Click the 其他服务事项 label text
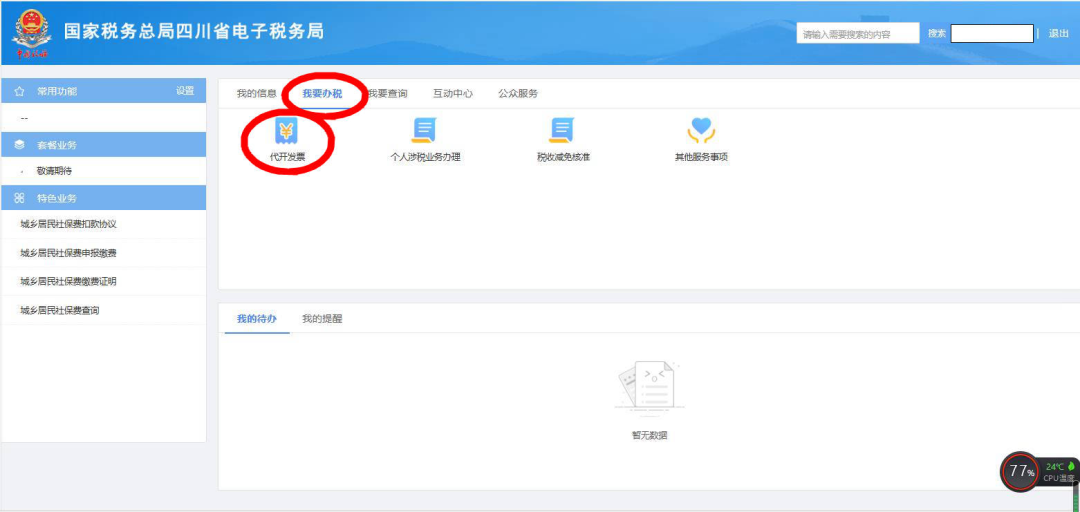 701,157
